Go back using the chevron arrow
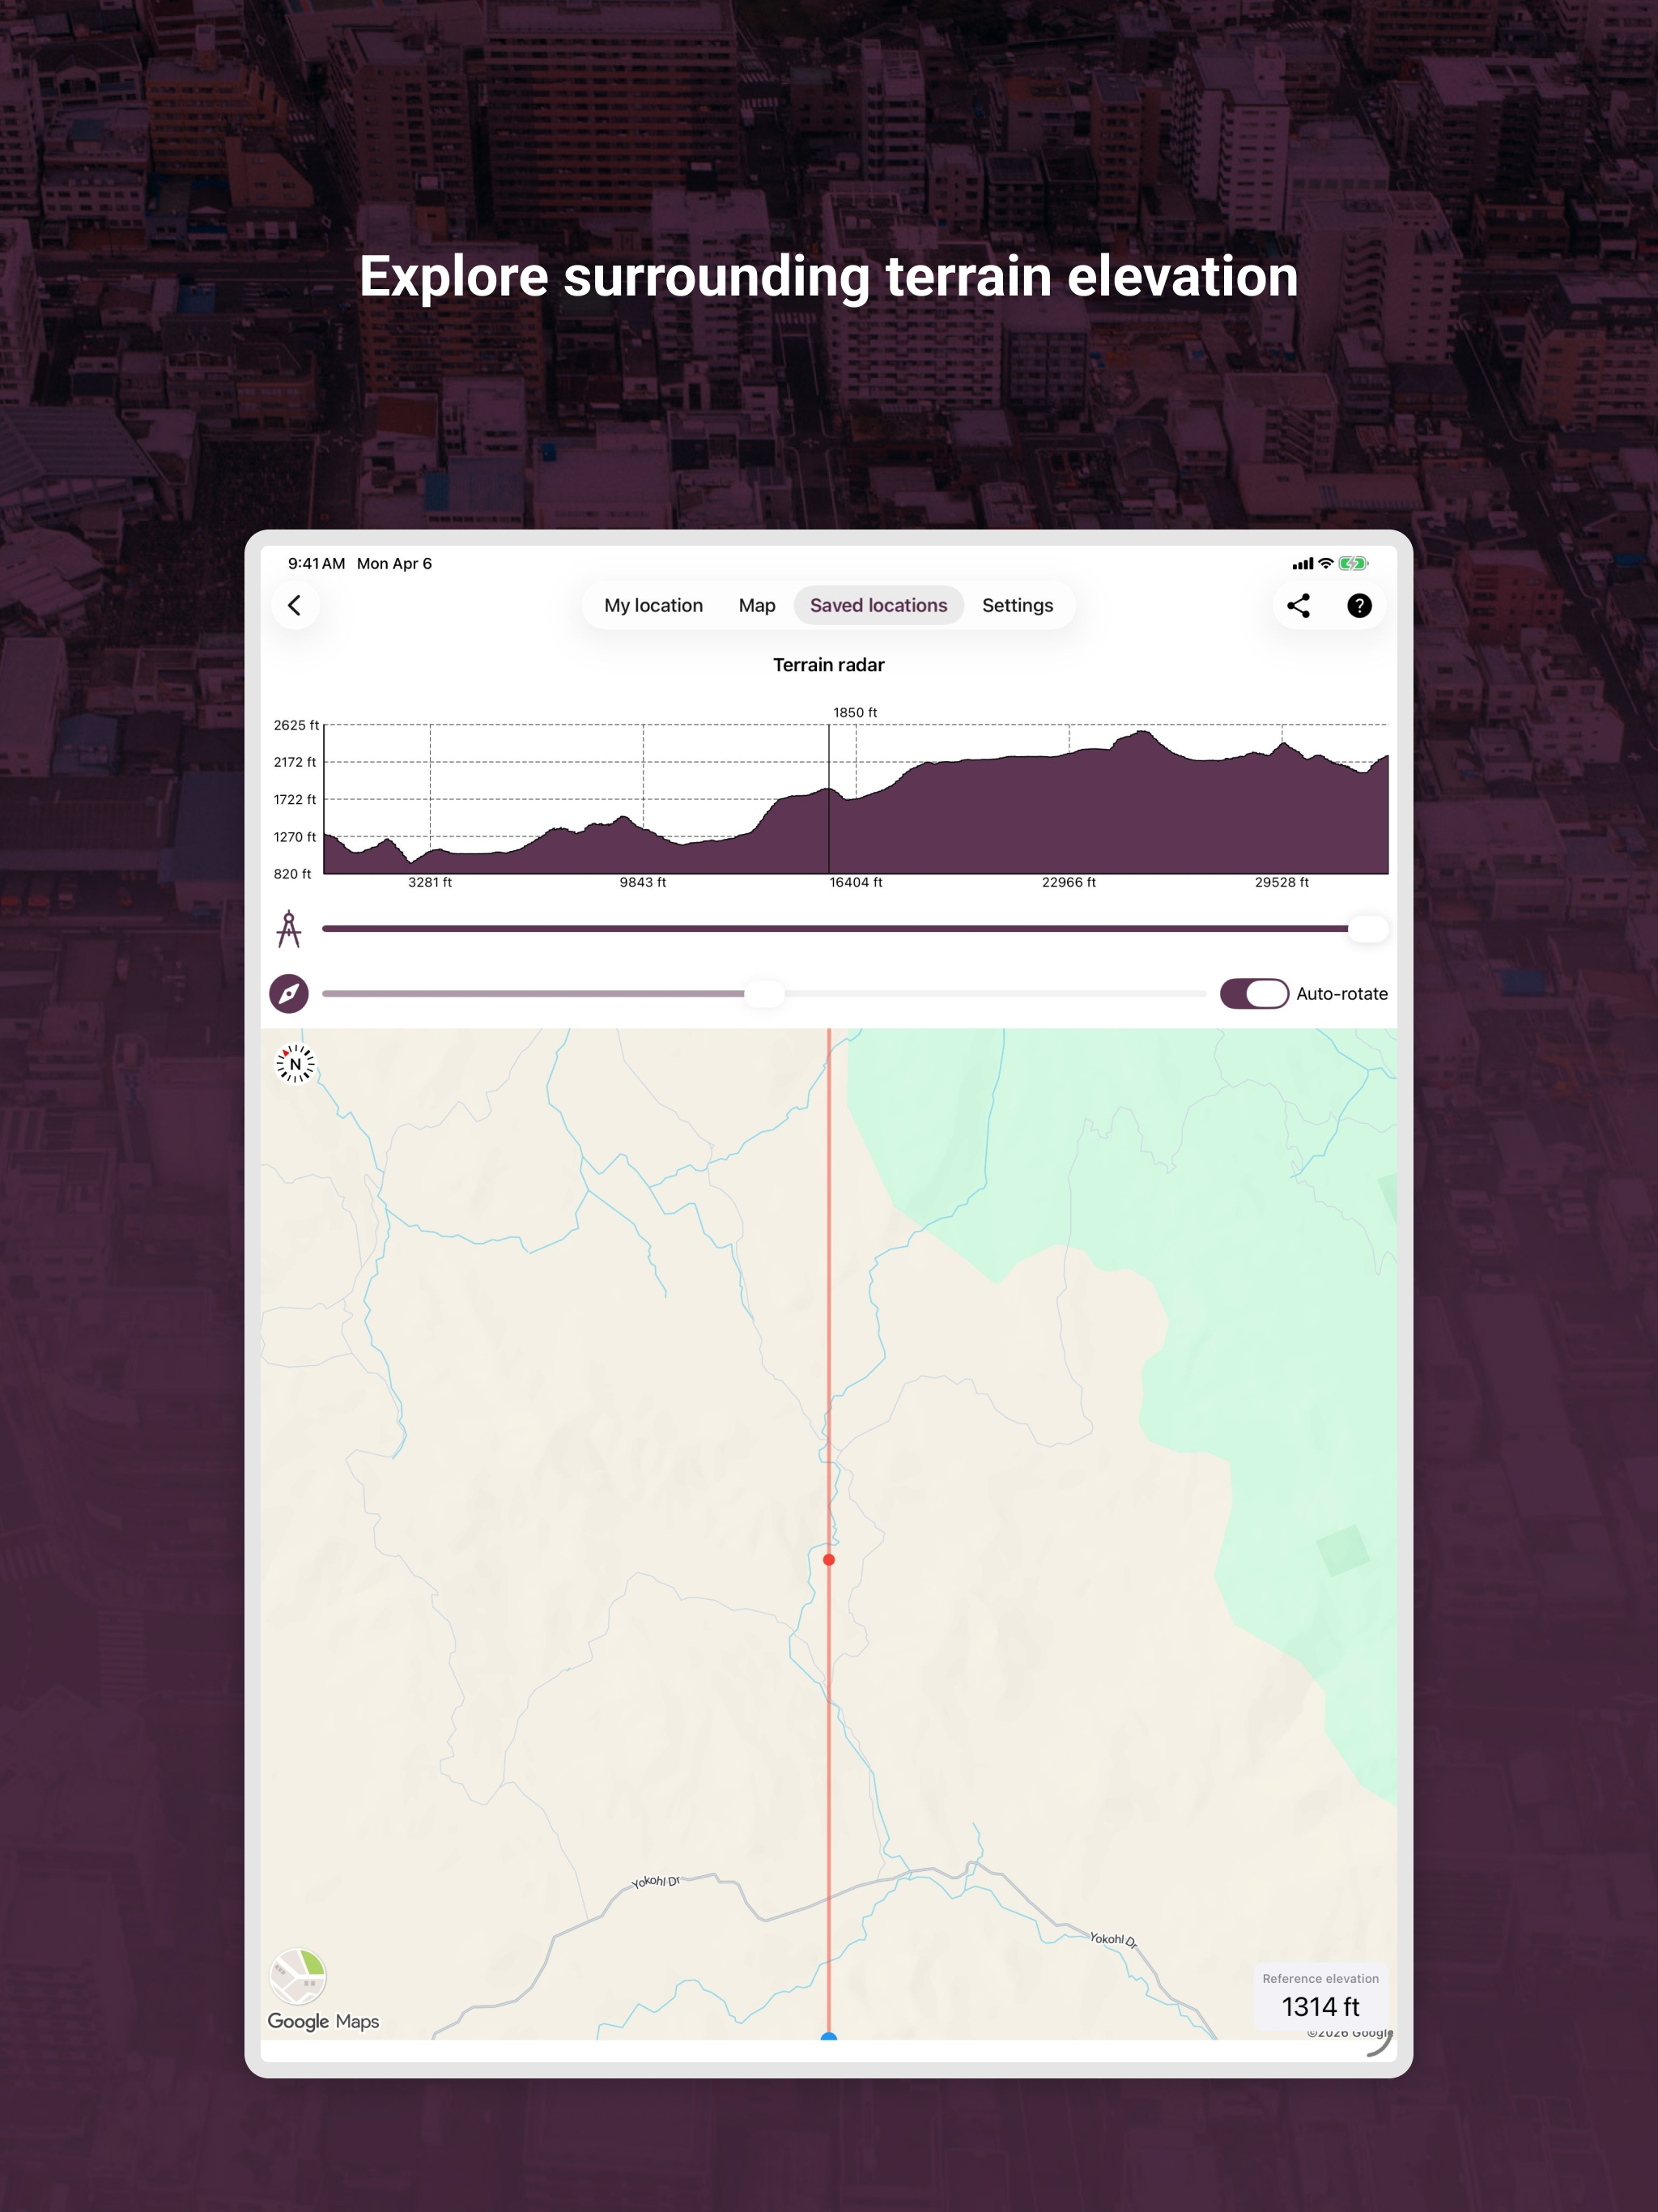 295,605
